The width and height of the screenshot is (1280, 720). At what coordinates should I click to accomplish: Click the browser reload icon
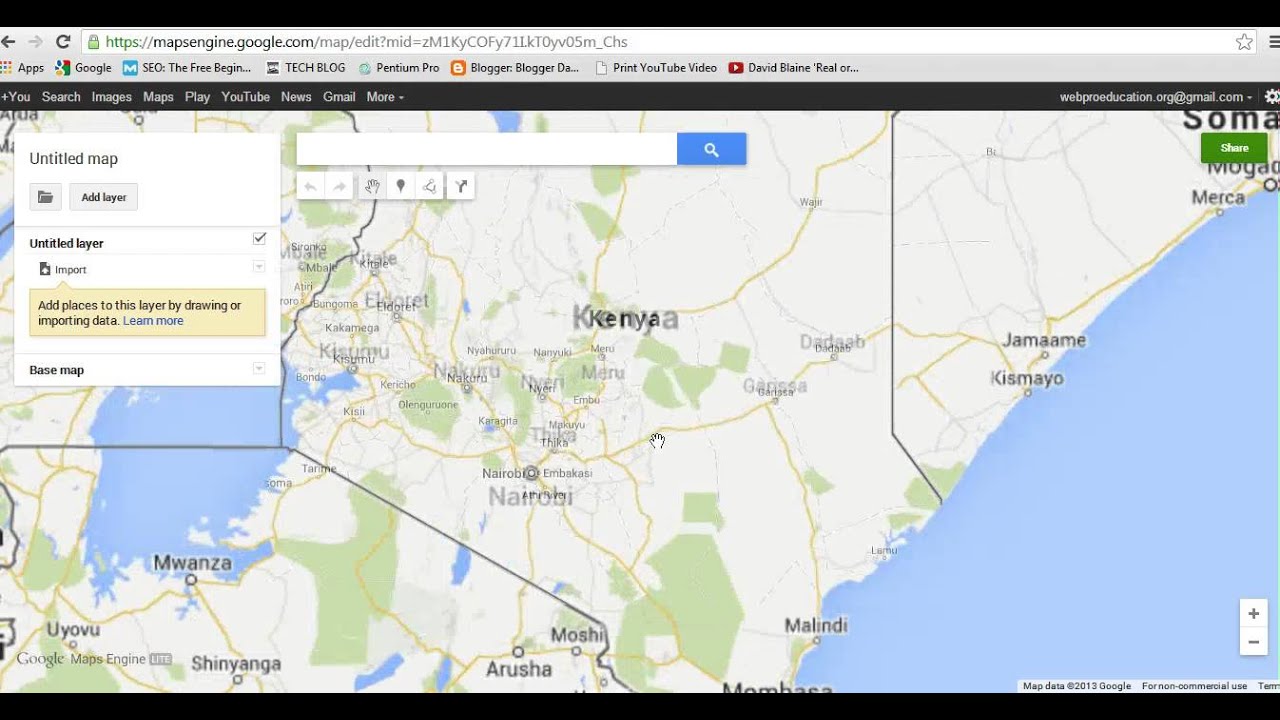[x=63, y=42]
